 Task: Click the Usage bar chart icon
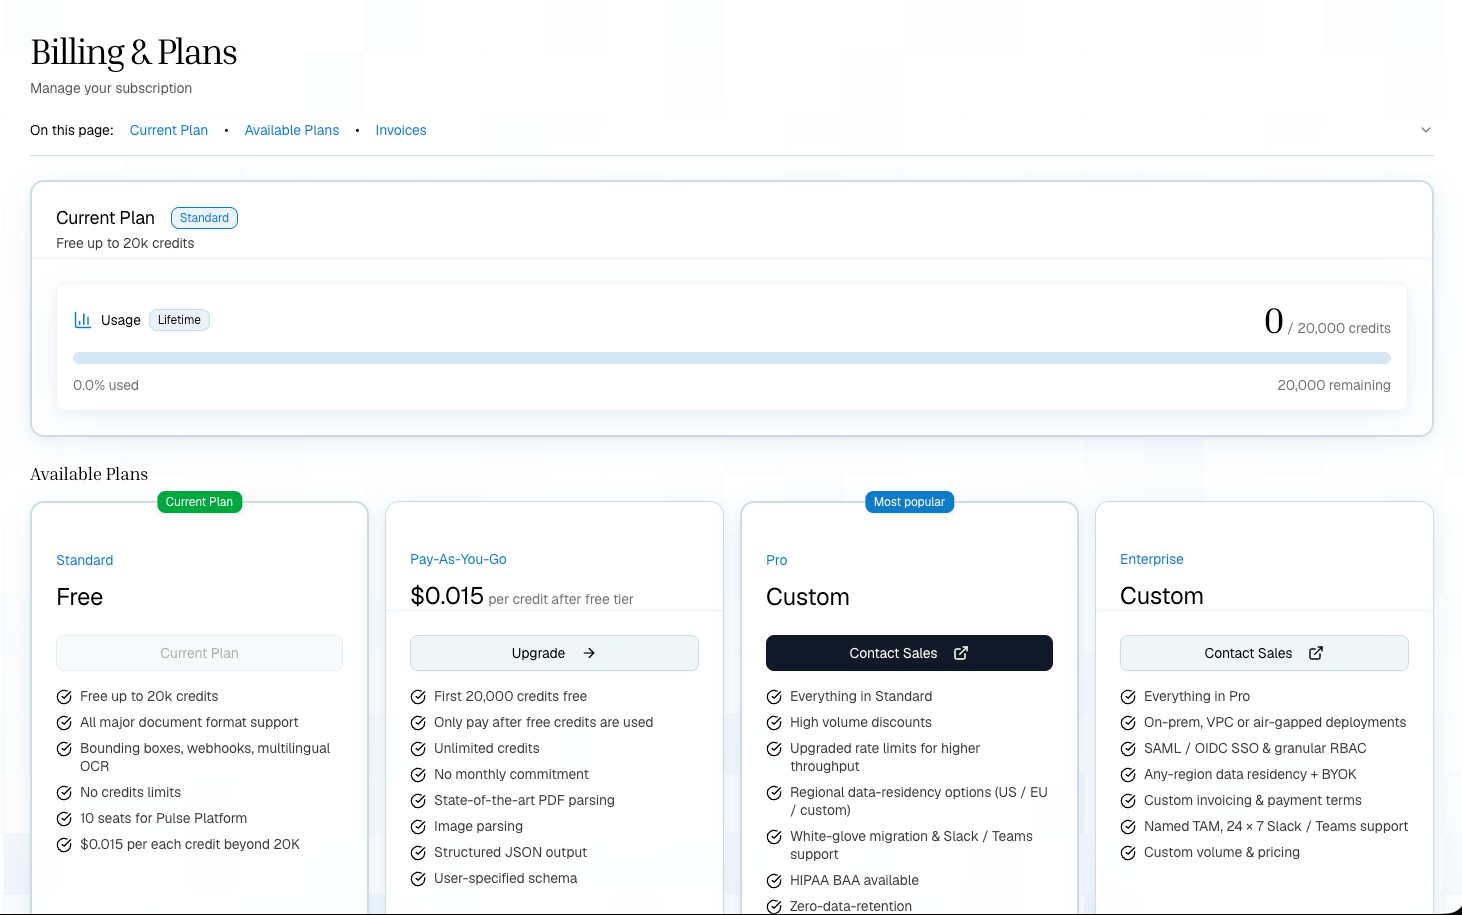(x=82, y=320)
